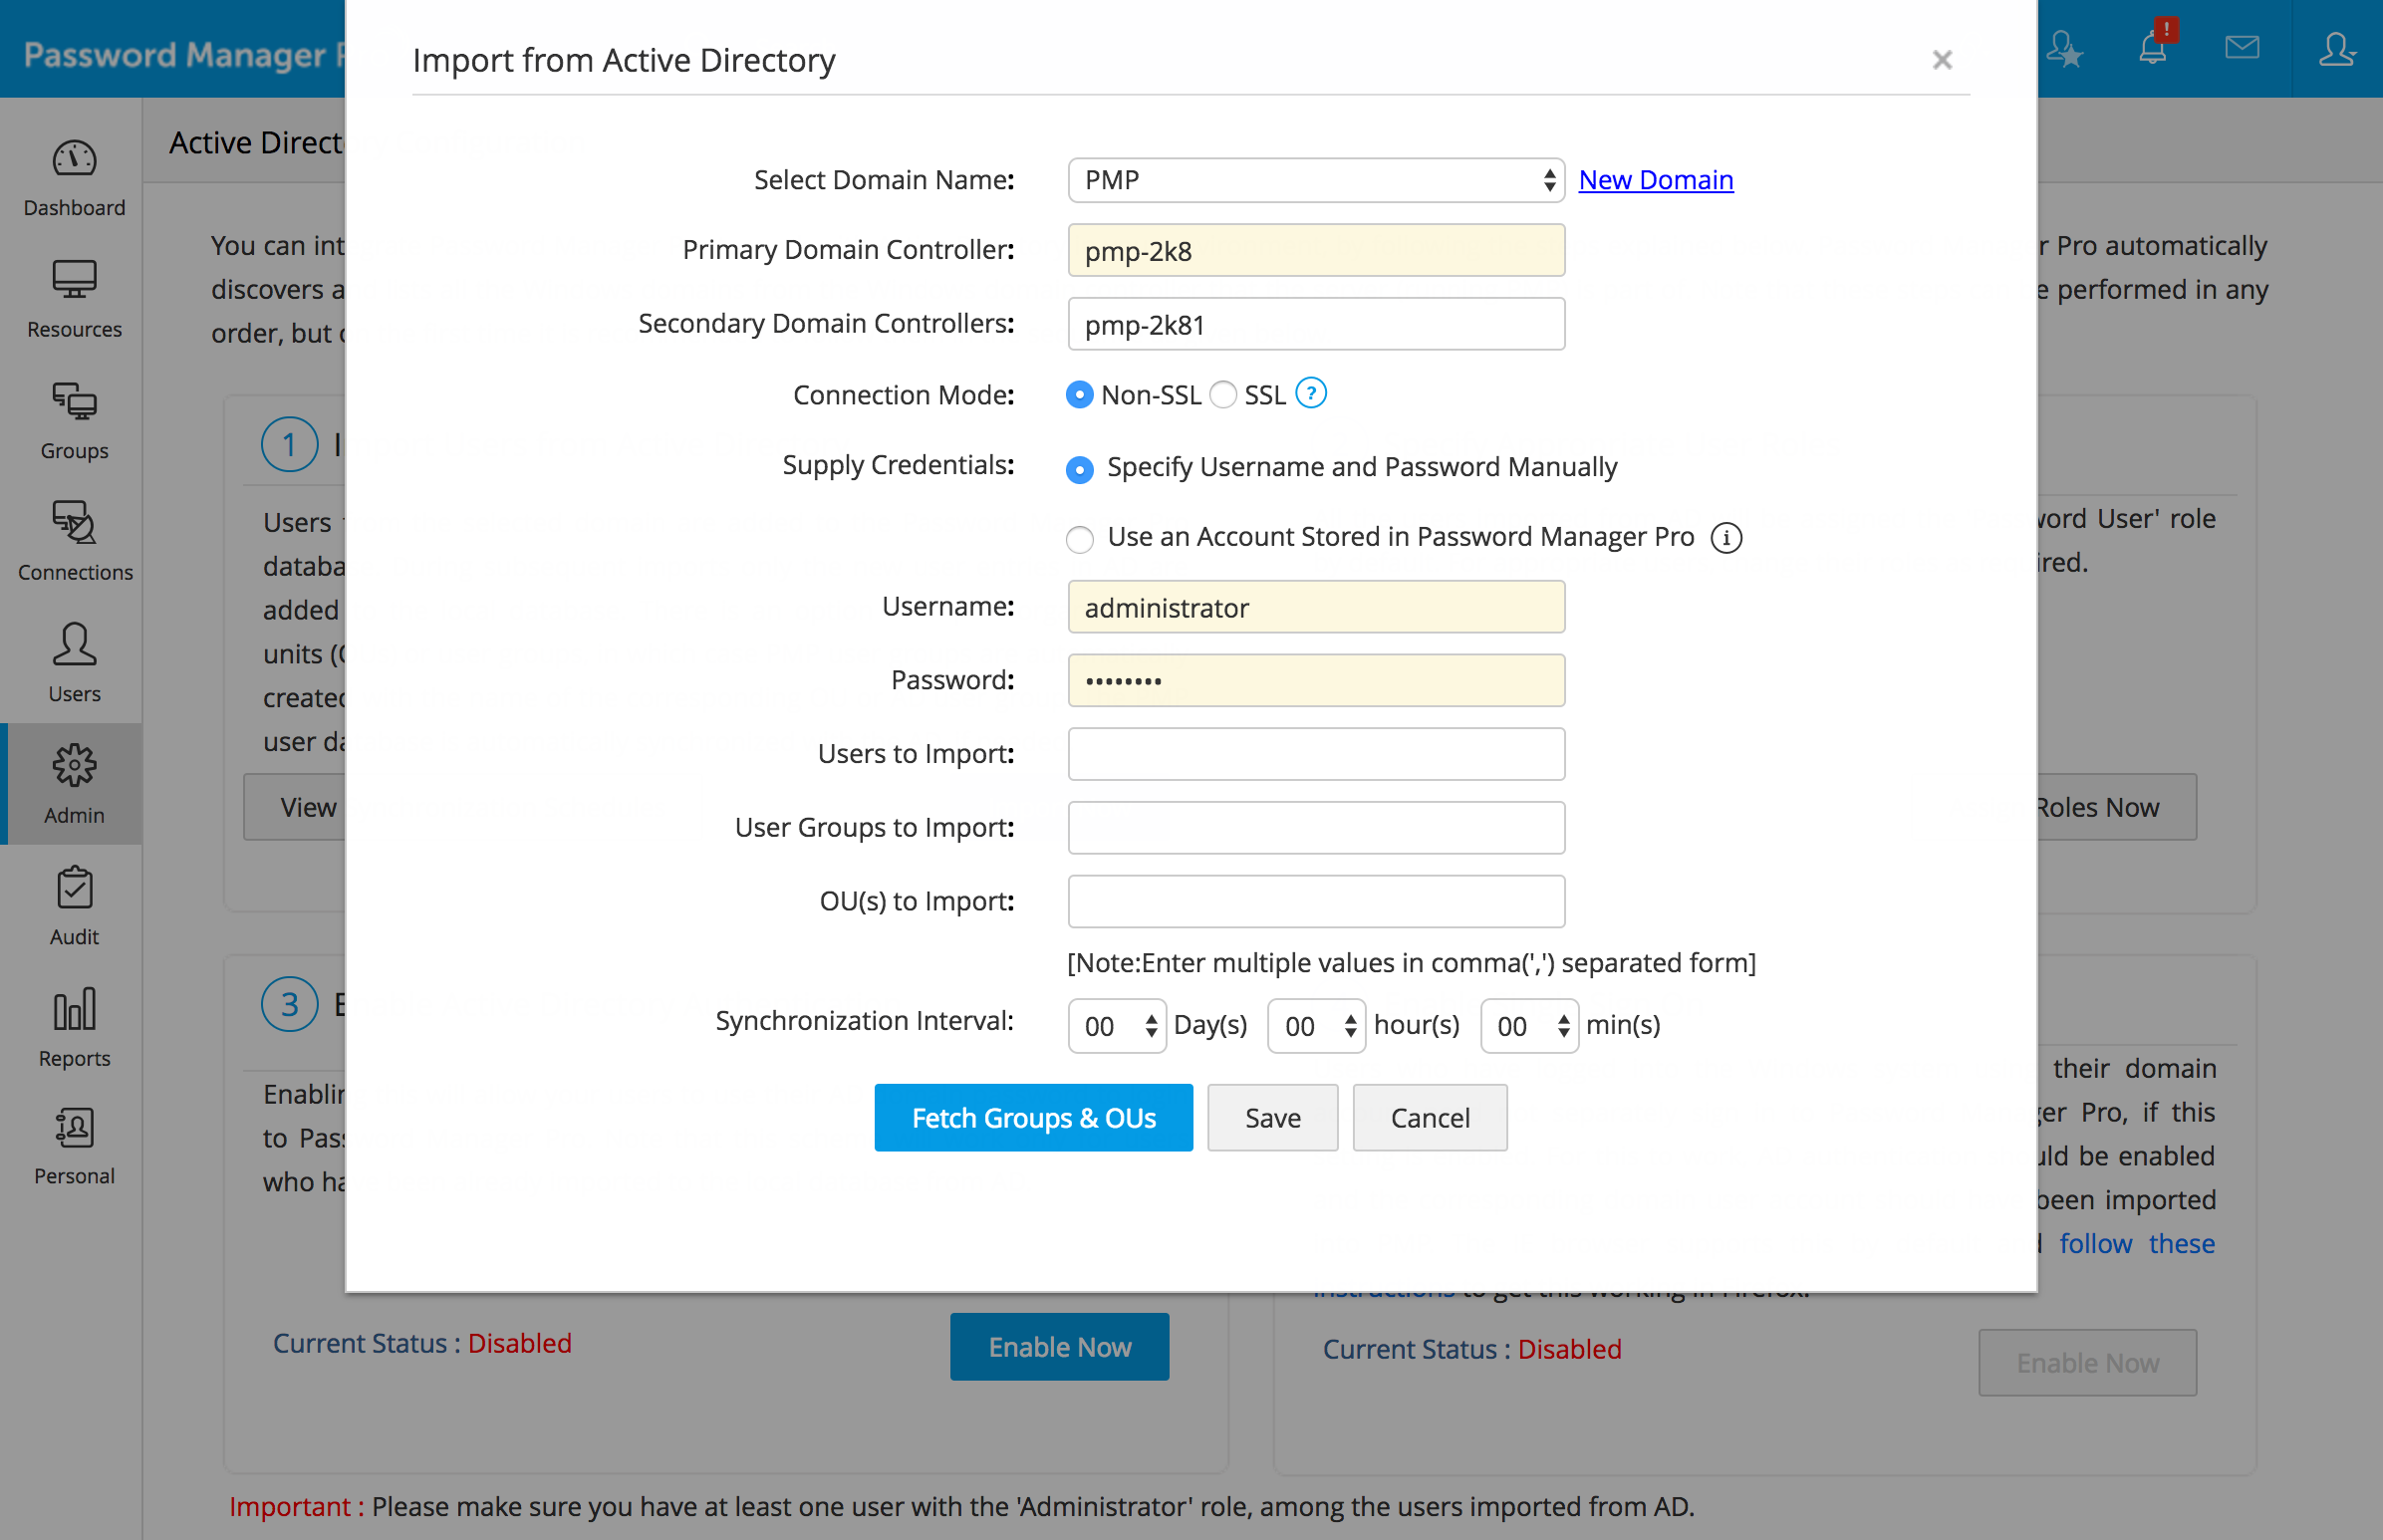The height and width of the screenshot is (1540, 2383).
Task: Click the user profile icon in header
Action: [x=2336, y=47]
